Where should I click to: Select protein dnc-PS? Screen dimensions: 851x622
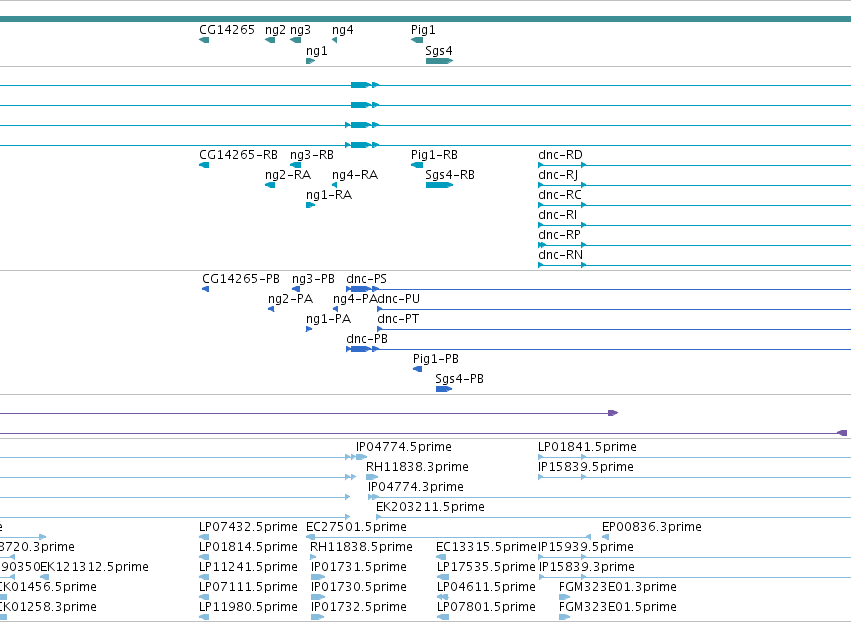(x=366, y=279)
